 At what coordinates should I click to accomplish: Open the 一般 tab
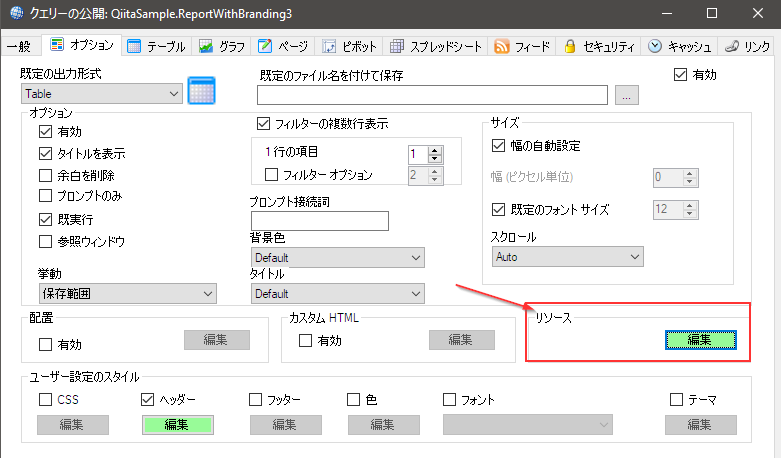pyautogui.click(x=19, y=46)
